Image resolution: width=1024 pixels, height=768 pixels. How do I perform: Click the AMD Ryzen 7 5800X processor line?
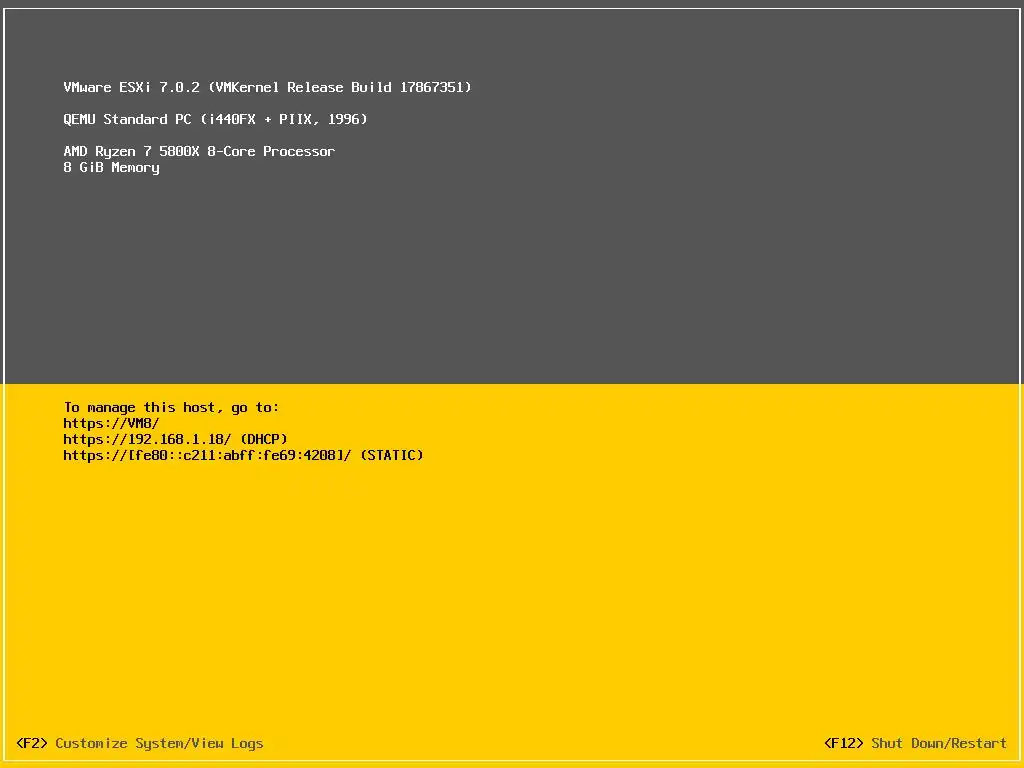pyautogui.click(x=199, y=151)
